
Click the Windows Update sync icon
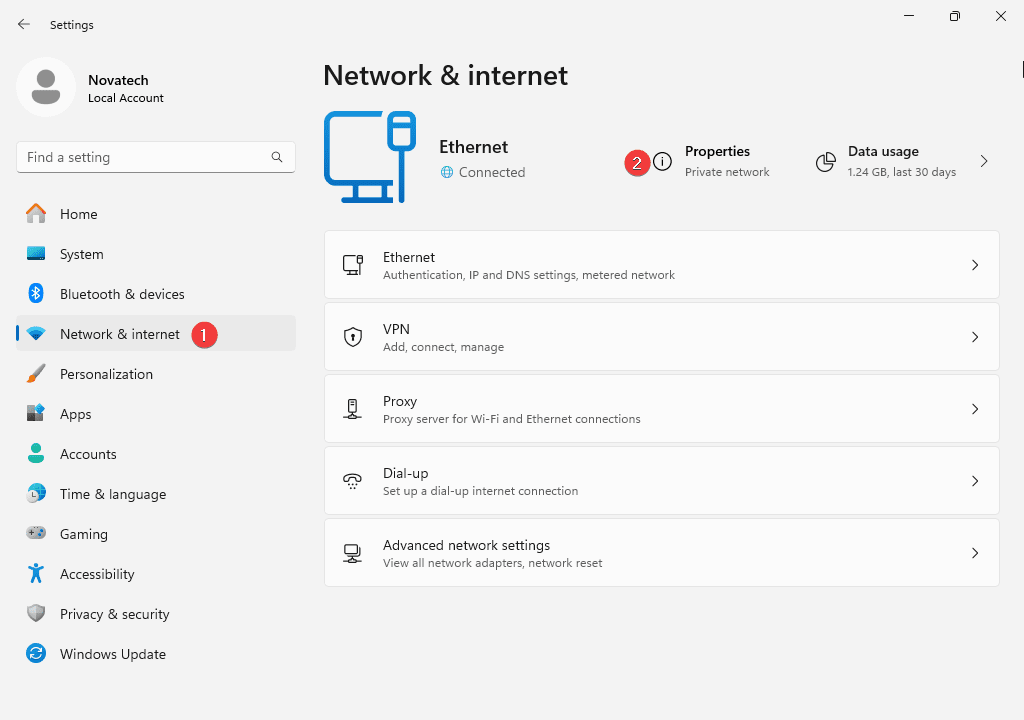click(36, 654)
